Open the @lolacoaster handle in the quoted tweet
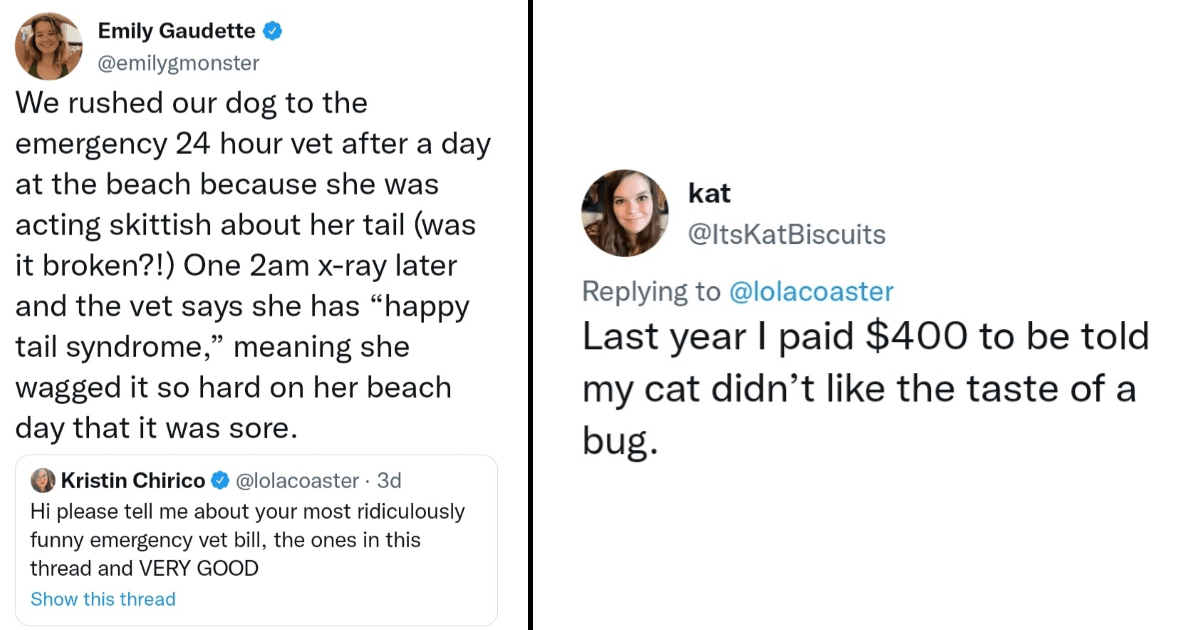 [x=297, y=481]
